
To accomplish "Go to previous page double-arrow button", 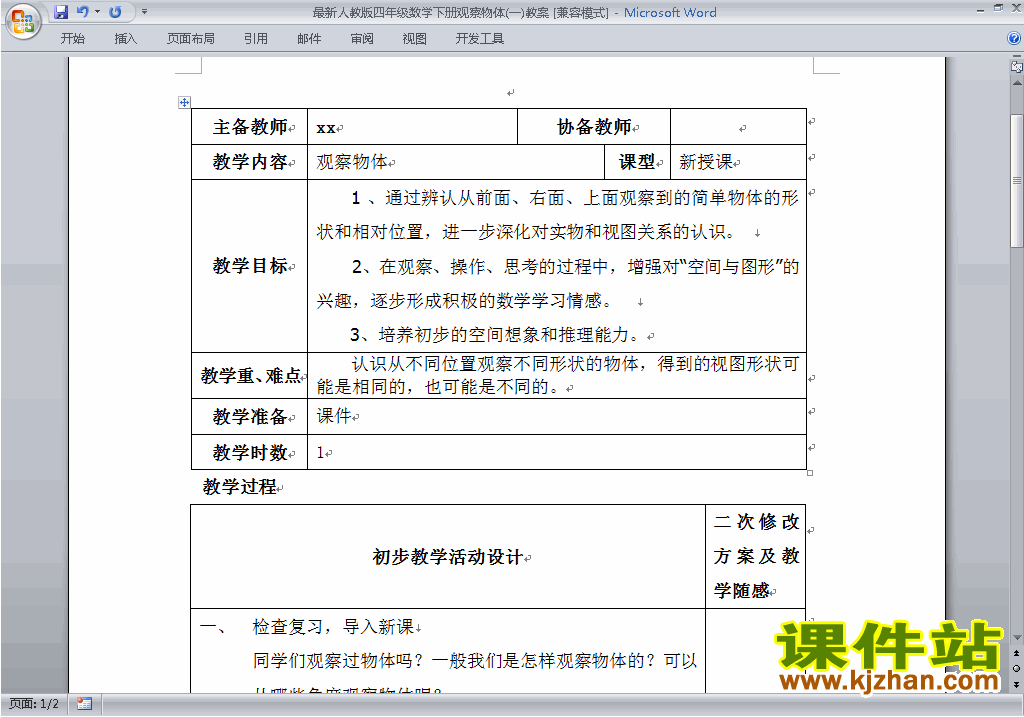I will 1016,653.
